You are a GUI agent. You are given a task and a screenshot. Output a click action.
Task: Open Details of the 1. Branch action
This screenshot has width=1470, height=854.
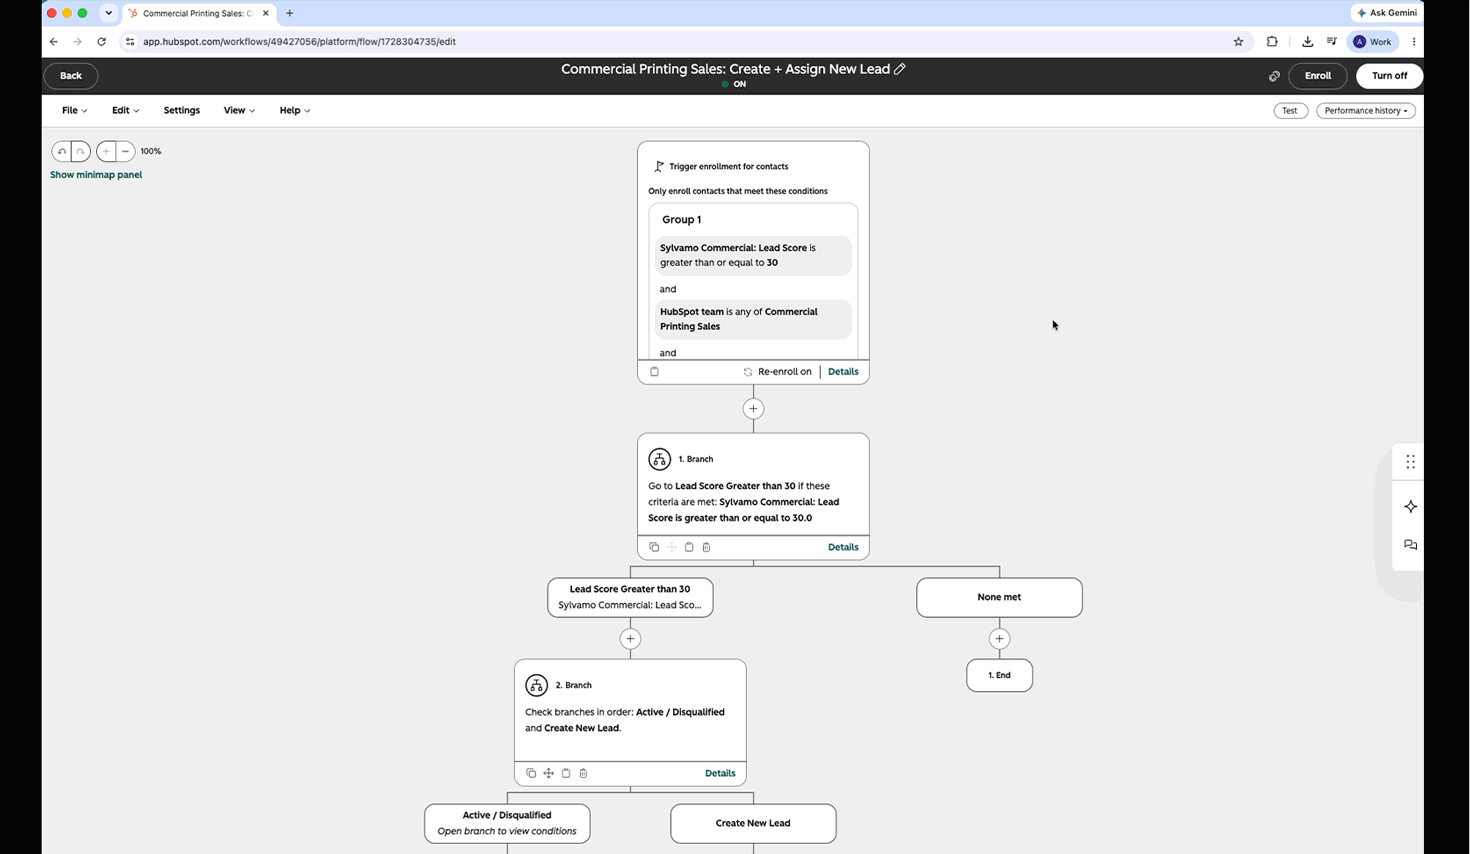click(843, 547)
